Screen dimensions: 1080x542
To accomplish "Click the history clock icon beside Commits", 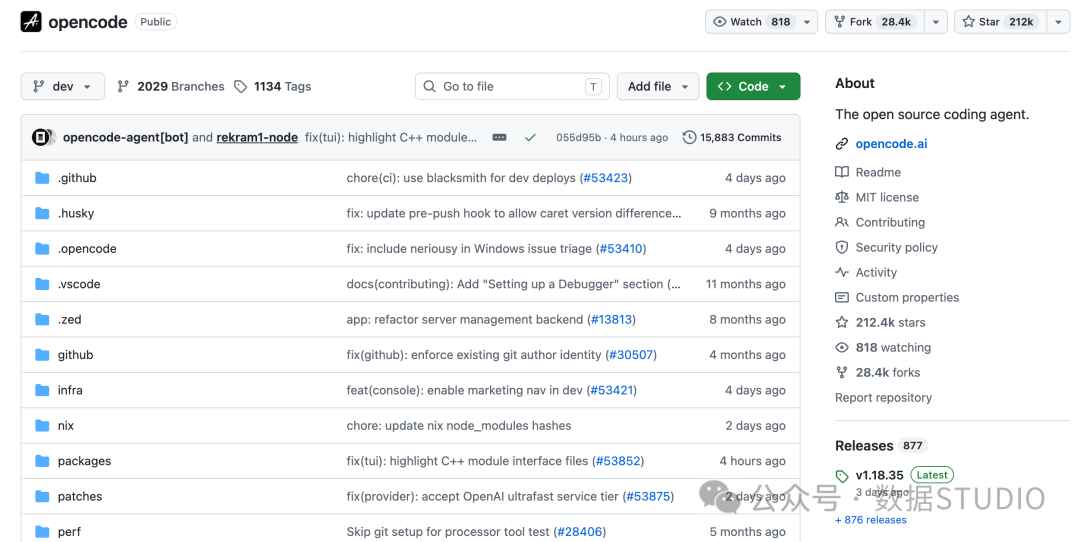I will click(x=689, y=137).
